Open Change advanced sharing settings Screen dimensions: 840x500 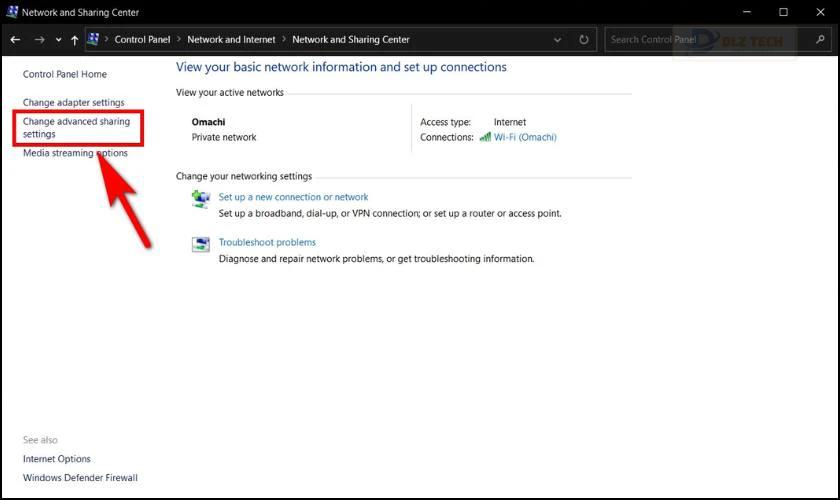point(77,128)
